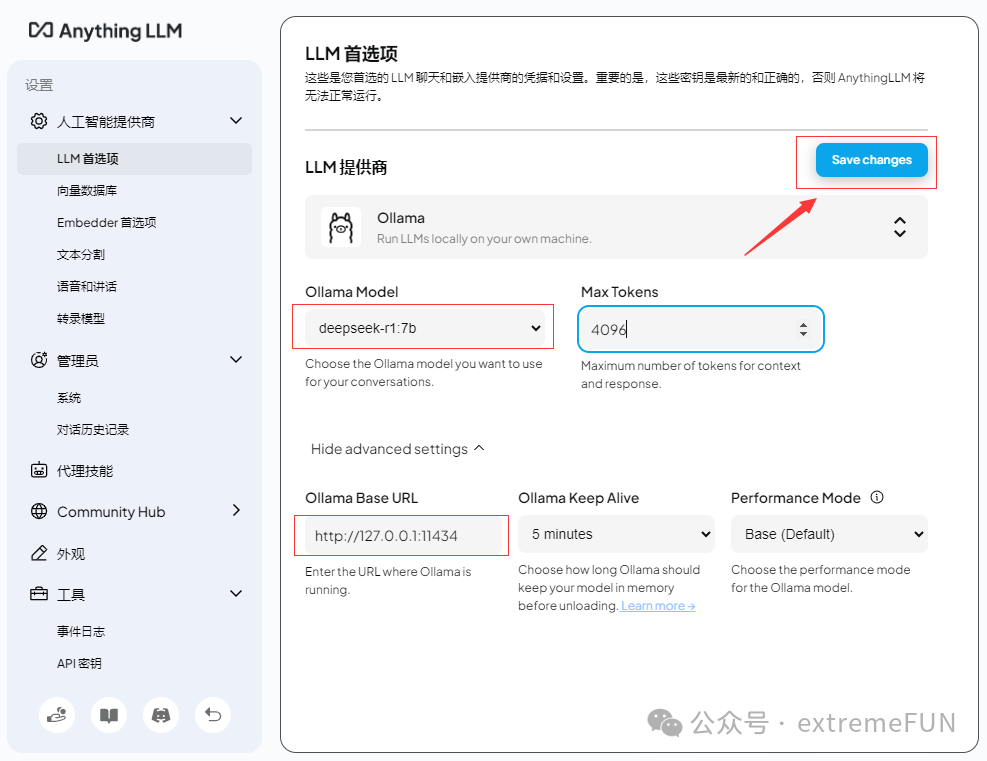Click the 外观 pencil icon
This screenshot has width=987, height=761.
(x=39, y=553)
